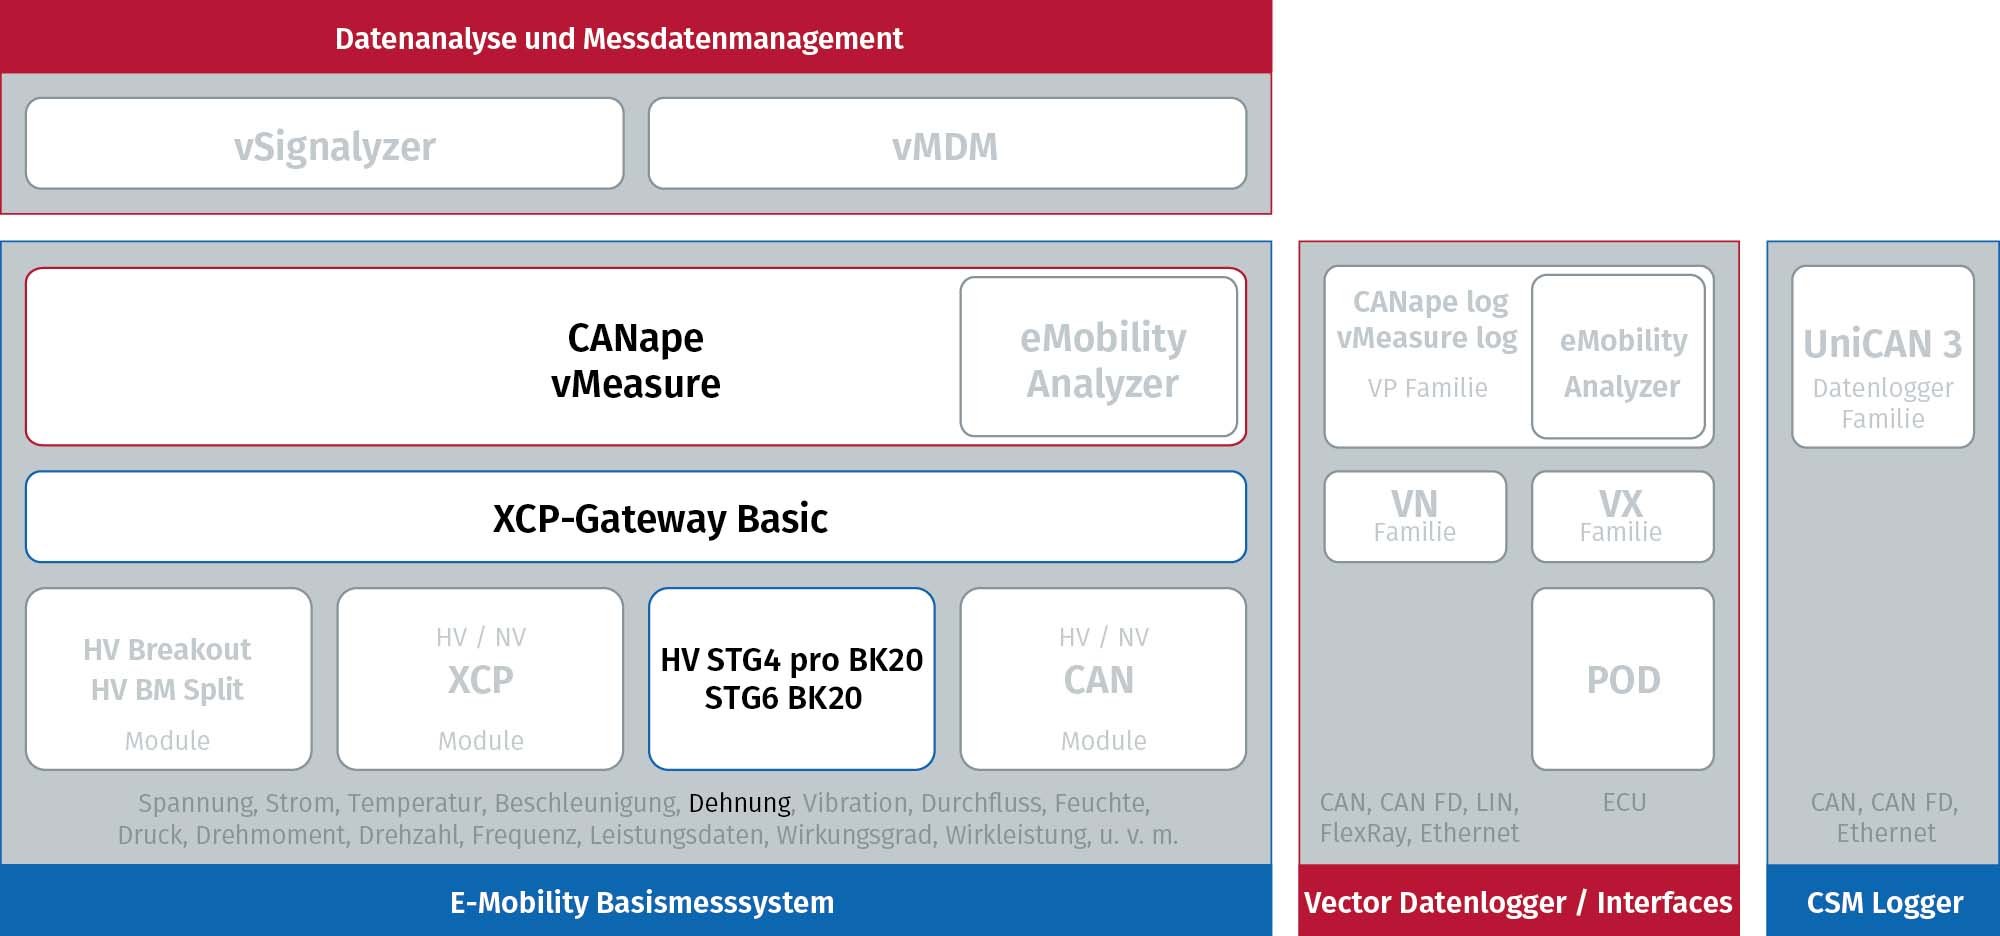Click HV STG4 pro BK20 box

[792, 679]
